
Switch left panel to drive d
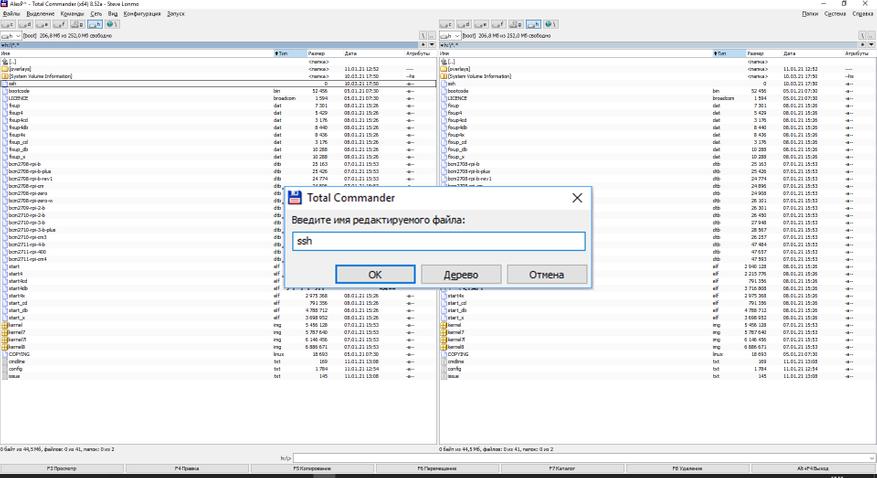(x=26, y=25)
